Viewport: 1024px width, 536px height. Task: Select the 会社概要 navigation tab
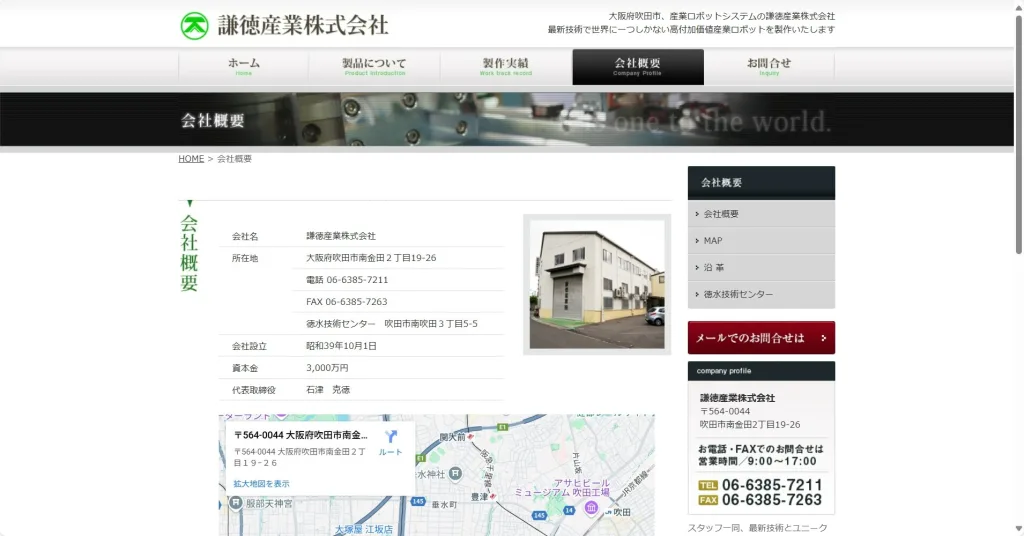coord(638,67)
